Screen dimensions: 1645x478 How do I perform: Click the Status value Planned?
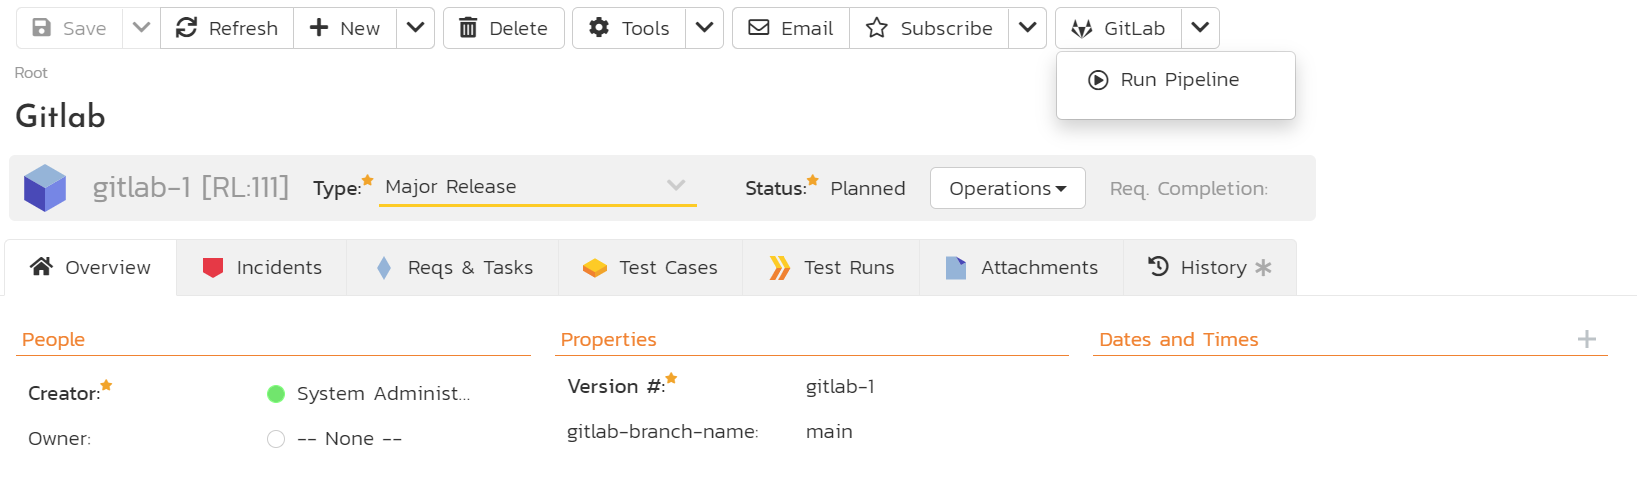[868, 188]
